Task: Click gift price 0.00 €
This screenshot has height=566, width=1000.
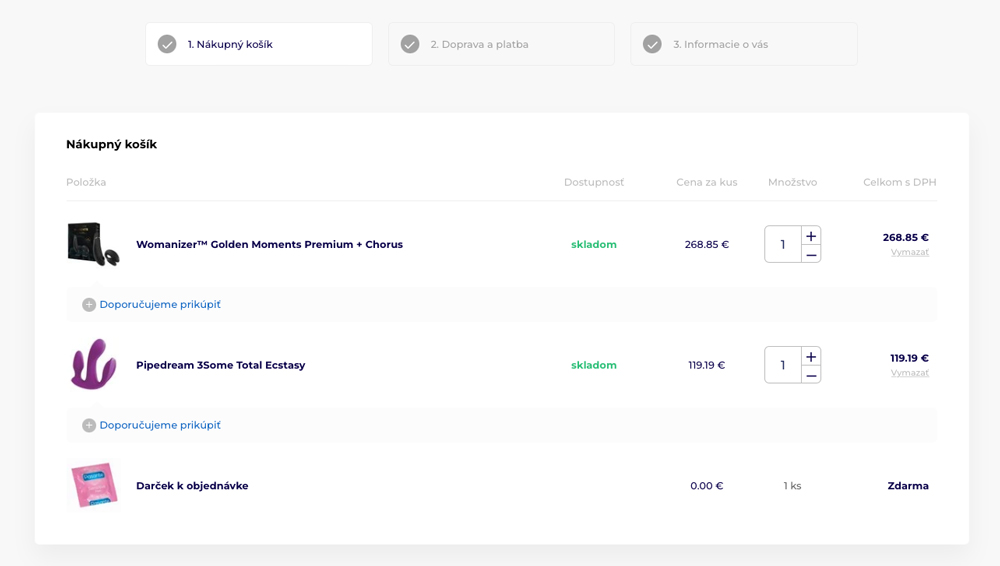Action: [x=707, y=486]
